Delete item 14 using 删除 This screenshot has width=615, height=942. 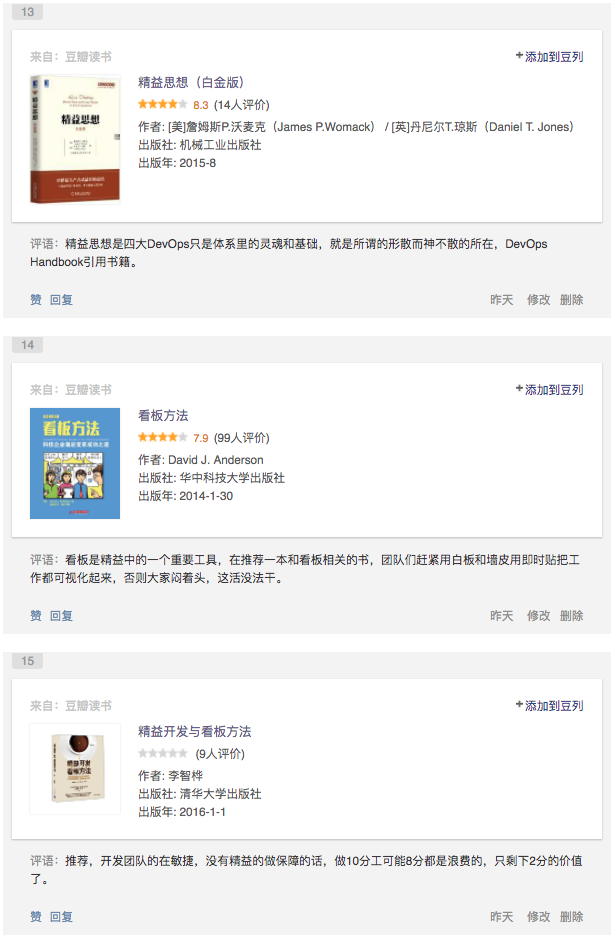tap(571, 616)
